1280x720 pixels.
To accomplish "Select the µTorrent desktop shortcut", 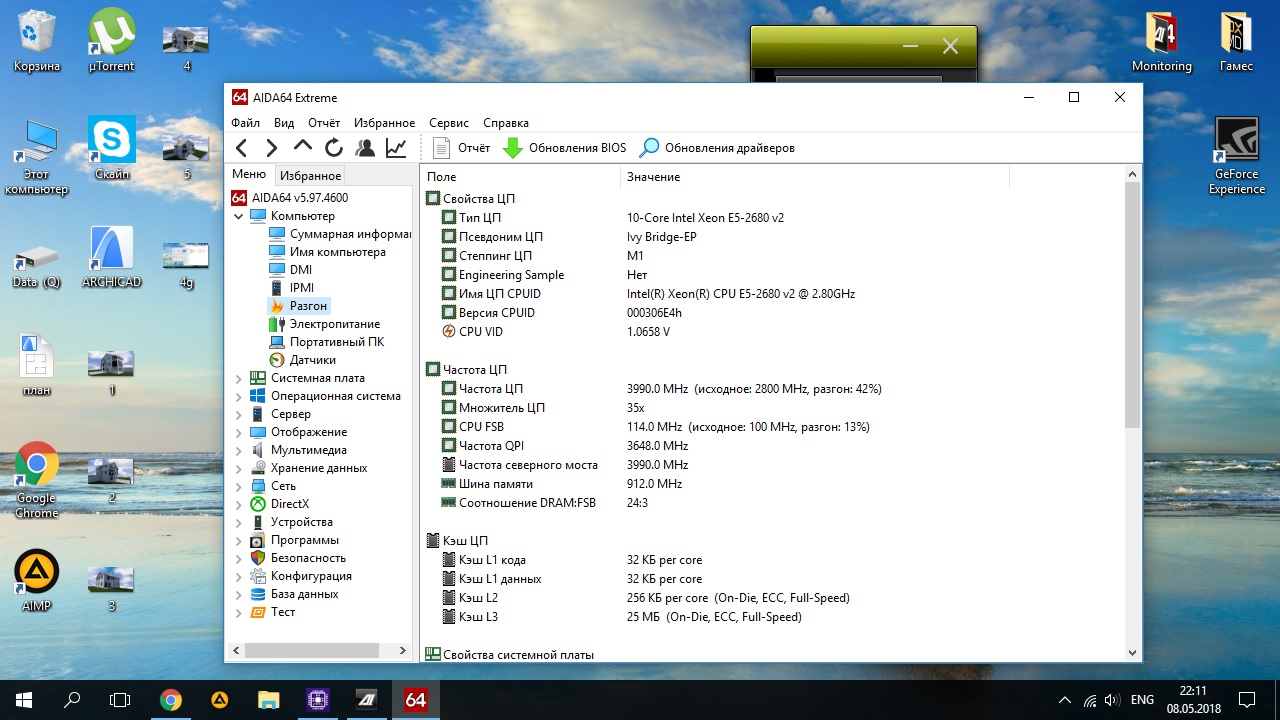I will point(112,42).
